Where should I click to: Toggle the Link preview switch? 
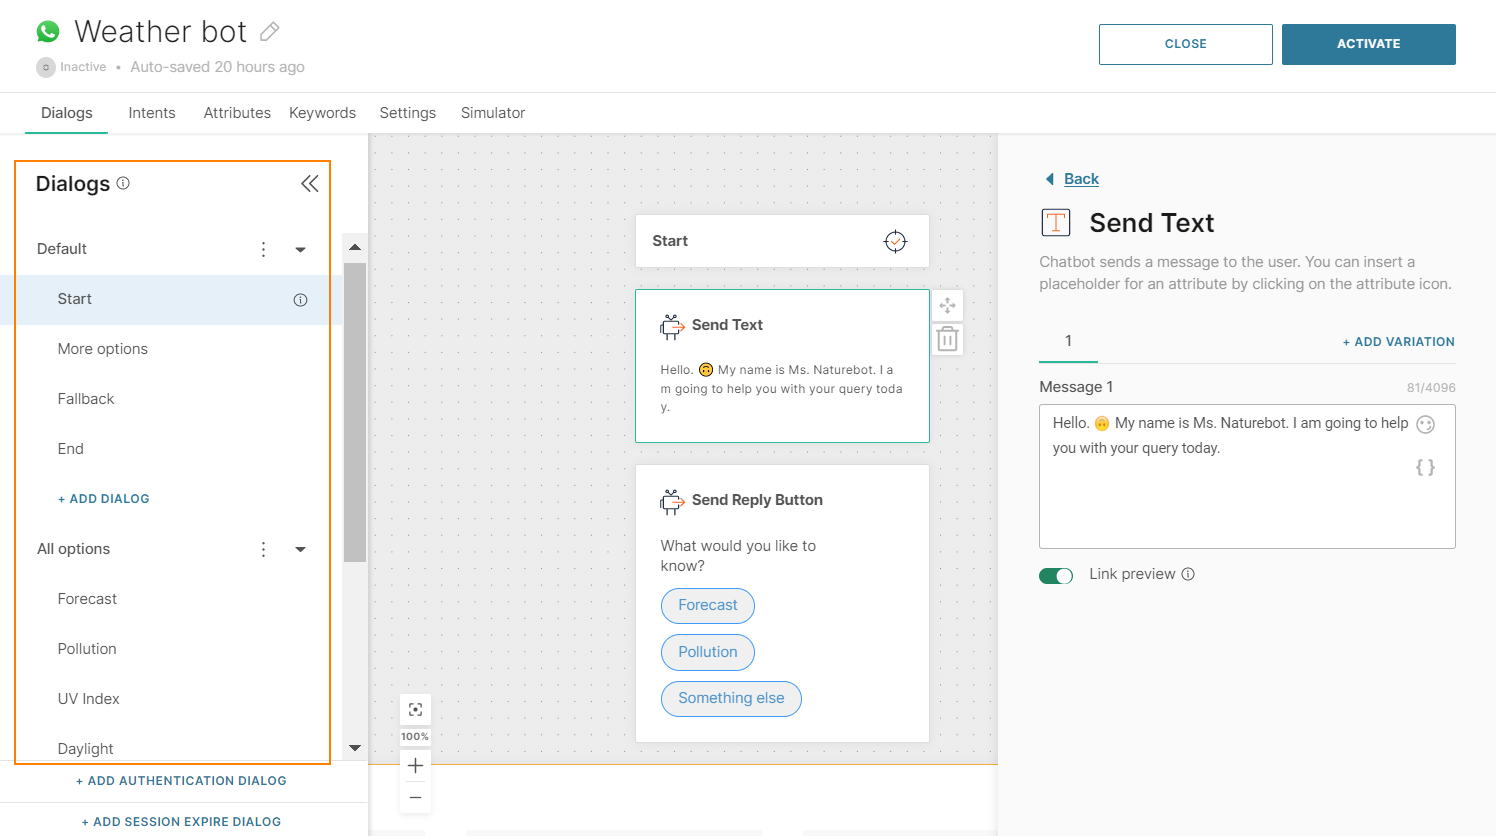[x=1056, y=575]
